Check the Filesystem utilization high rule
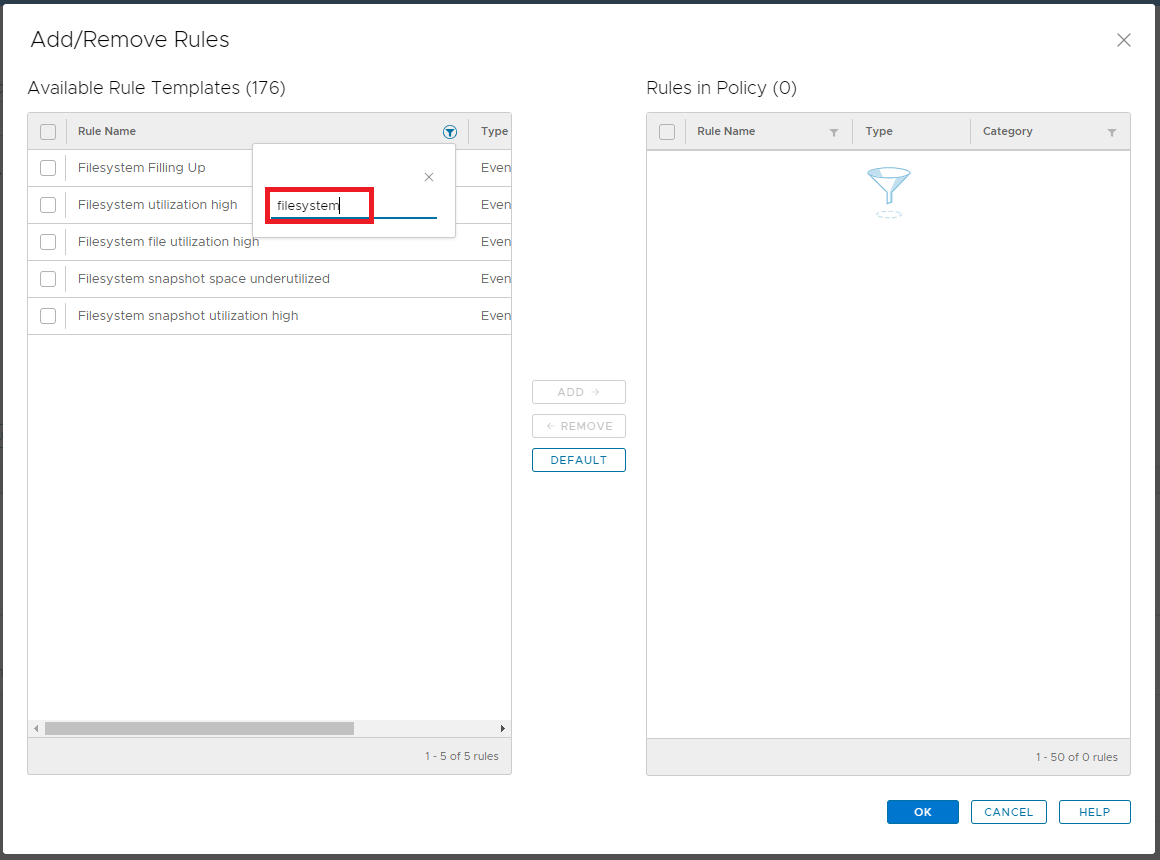The height and width of the screenshot is (860, 1160). point(48,205)
